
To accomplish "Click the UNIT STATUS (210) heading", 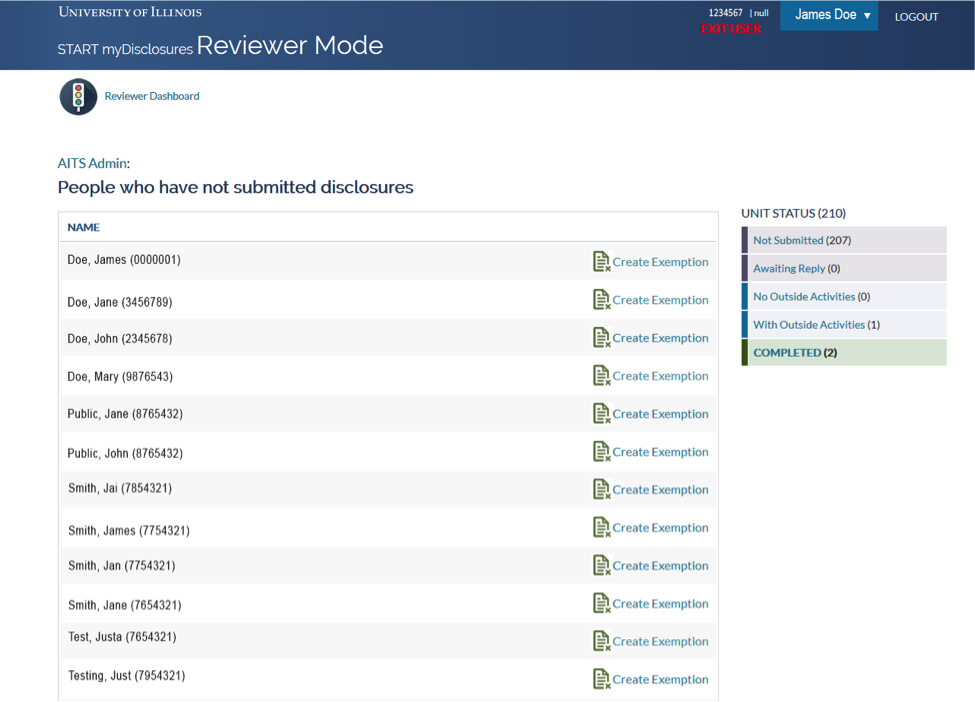I will (793, 213).
